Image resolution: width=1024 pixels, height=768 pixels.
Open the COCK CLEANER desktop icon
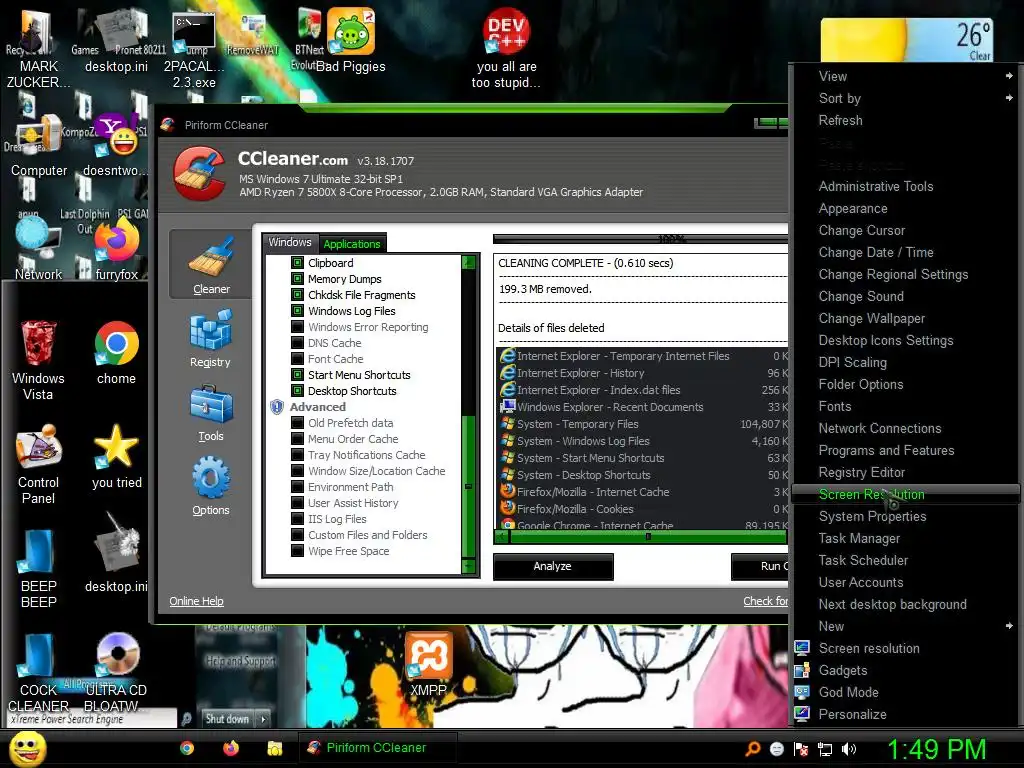click(38, 673)
